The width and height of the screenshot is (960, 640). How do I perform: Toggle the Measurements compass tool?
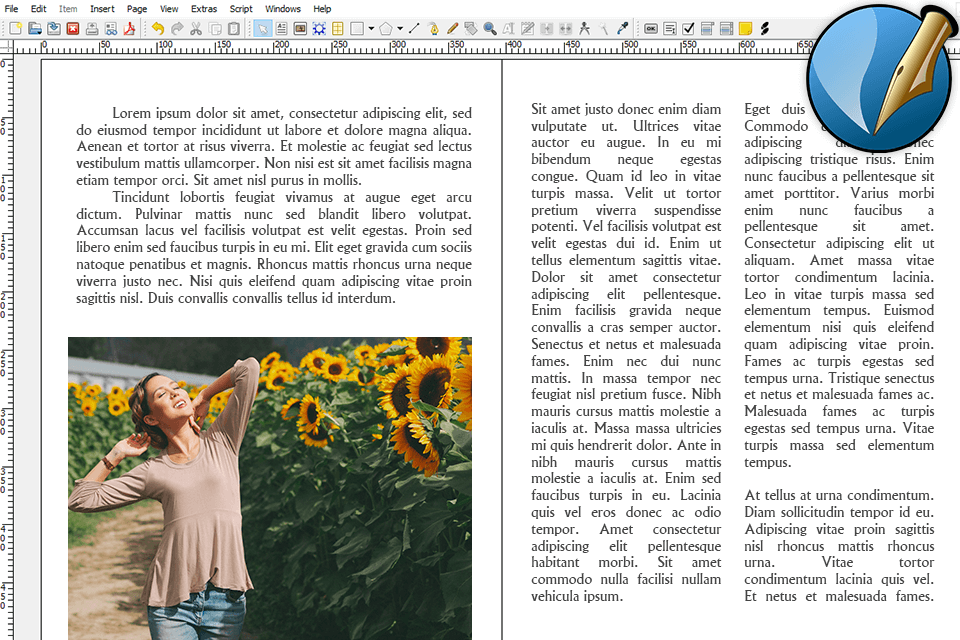[x=585, y=29]
